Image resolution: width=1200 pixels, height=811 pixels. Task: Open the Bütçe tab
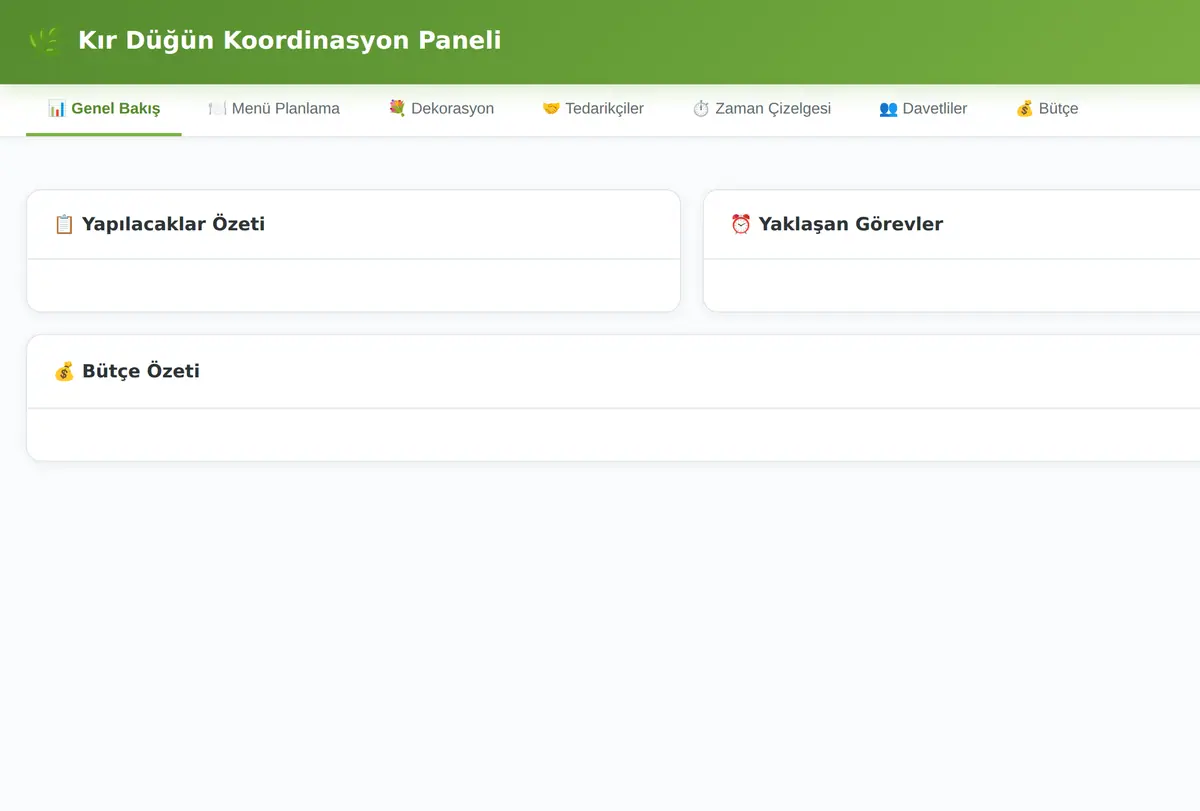pyautogui.click(x=1047, y=109)
